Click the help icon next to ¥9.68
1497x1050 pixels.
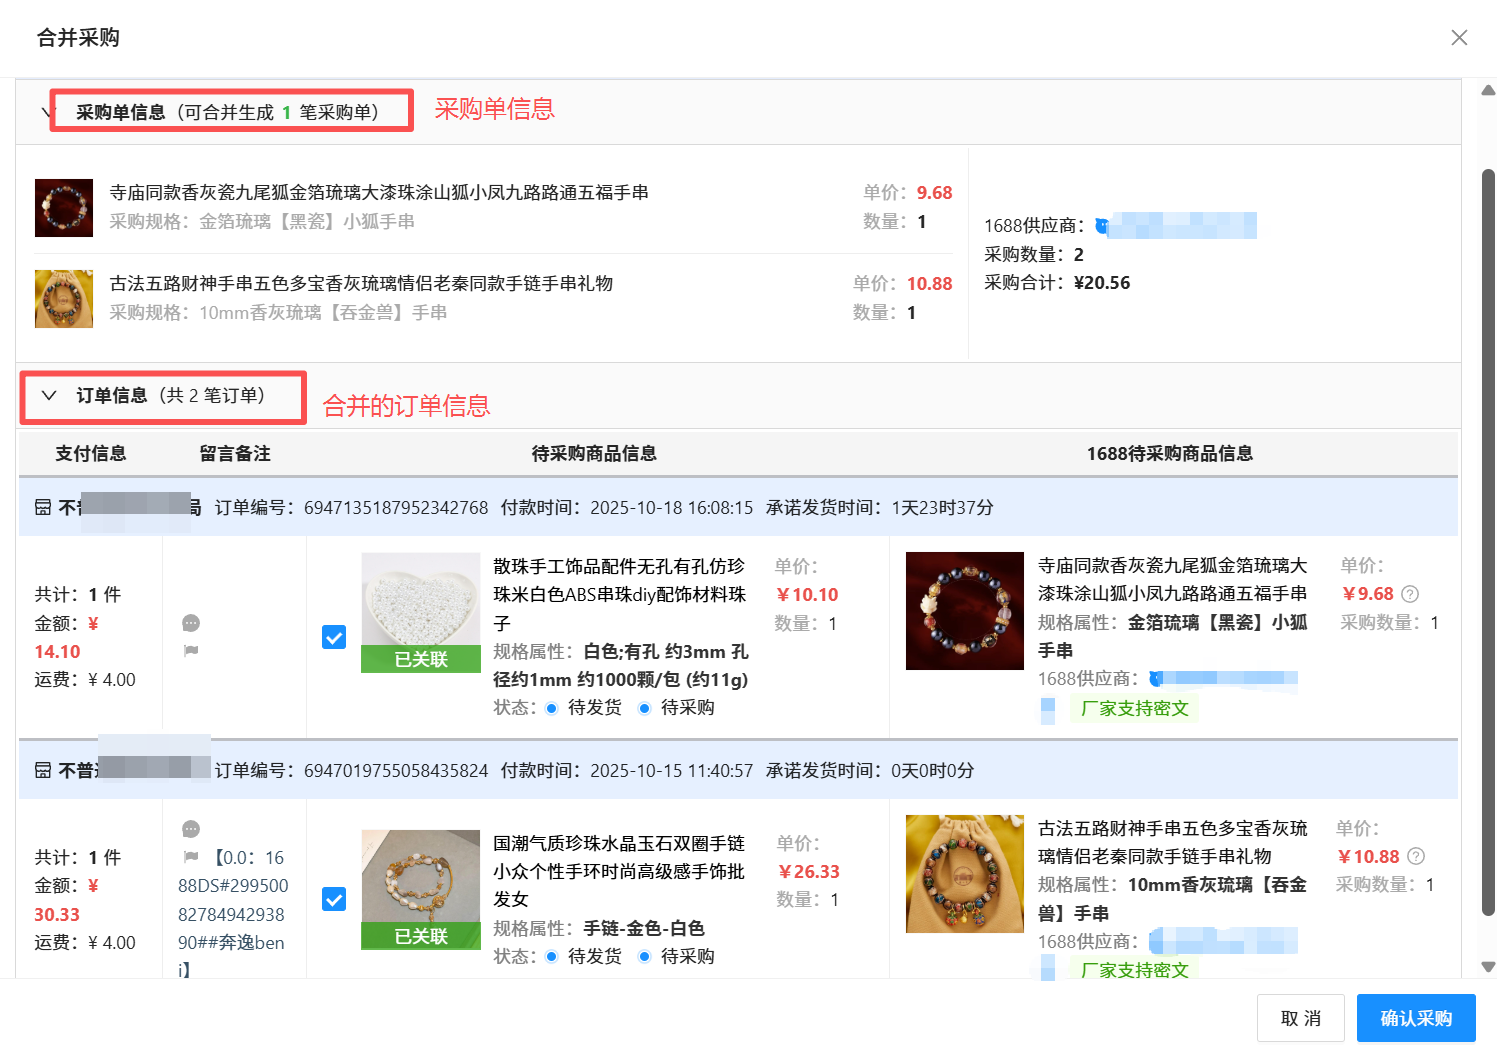1410,594
